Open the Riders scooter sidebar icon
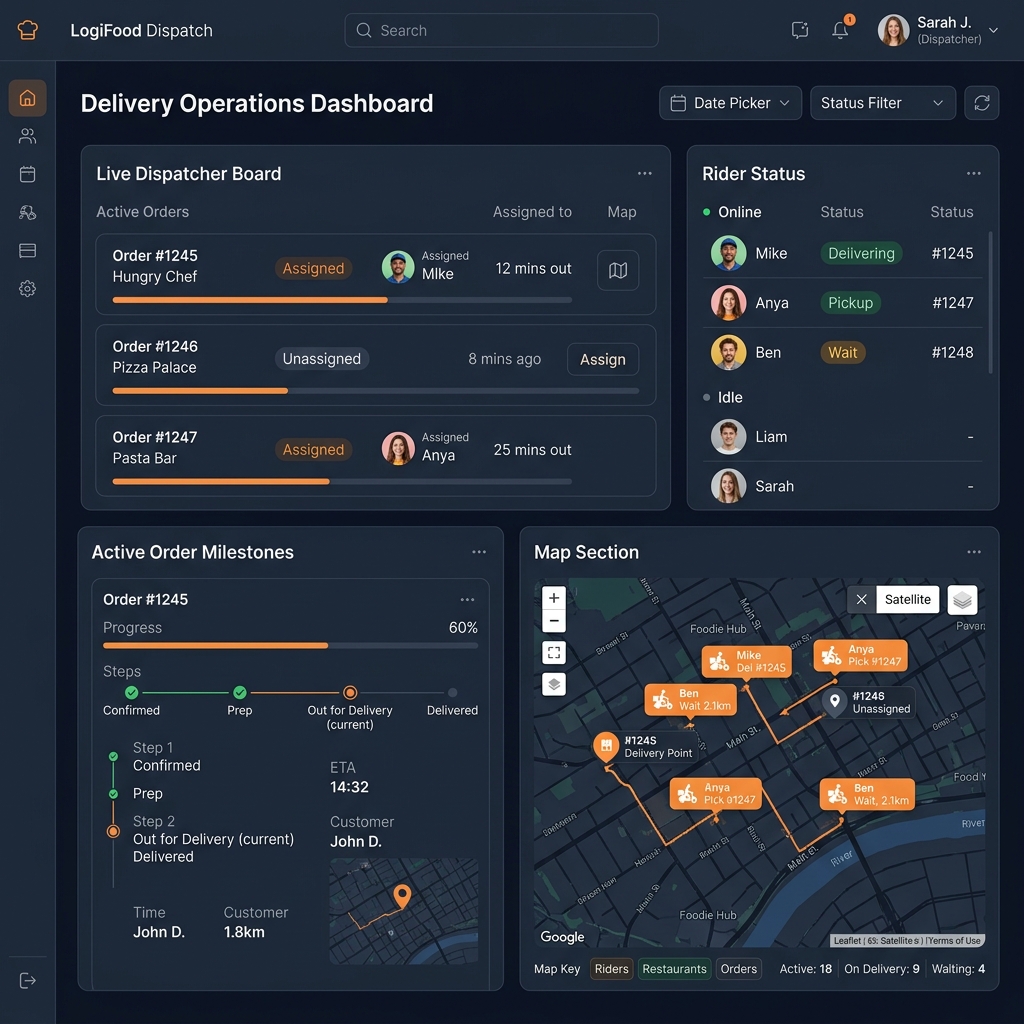 click(x=27, y=212)
